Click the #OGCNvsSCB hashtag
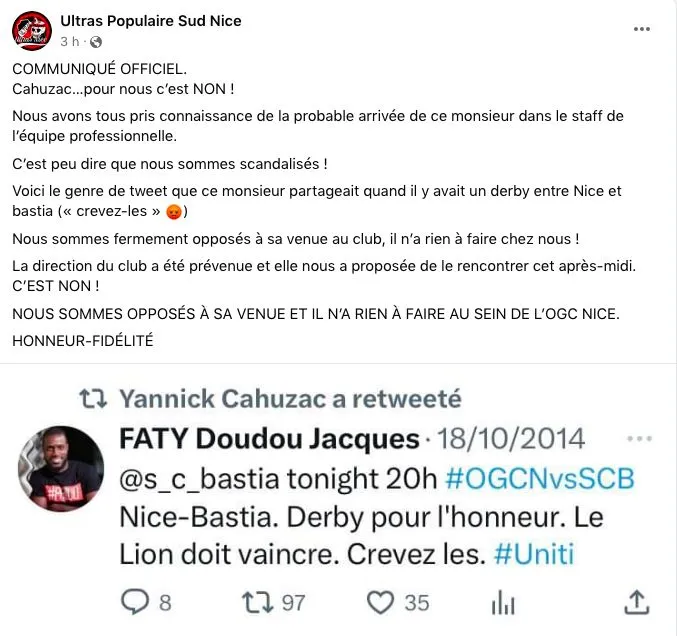The width and height of the screenshot is (677, 636). [540, 479]
